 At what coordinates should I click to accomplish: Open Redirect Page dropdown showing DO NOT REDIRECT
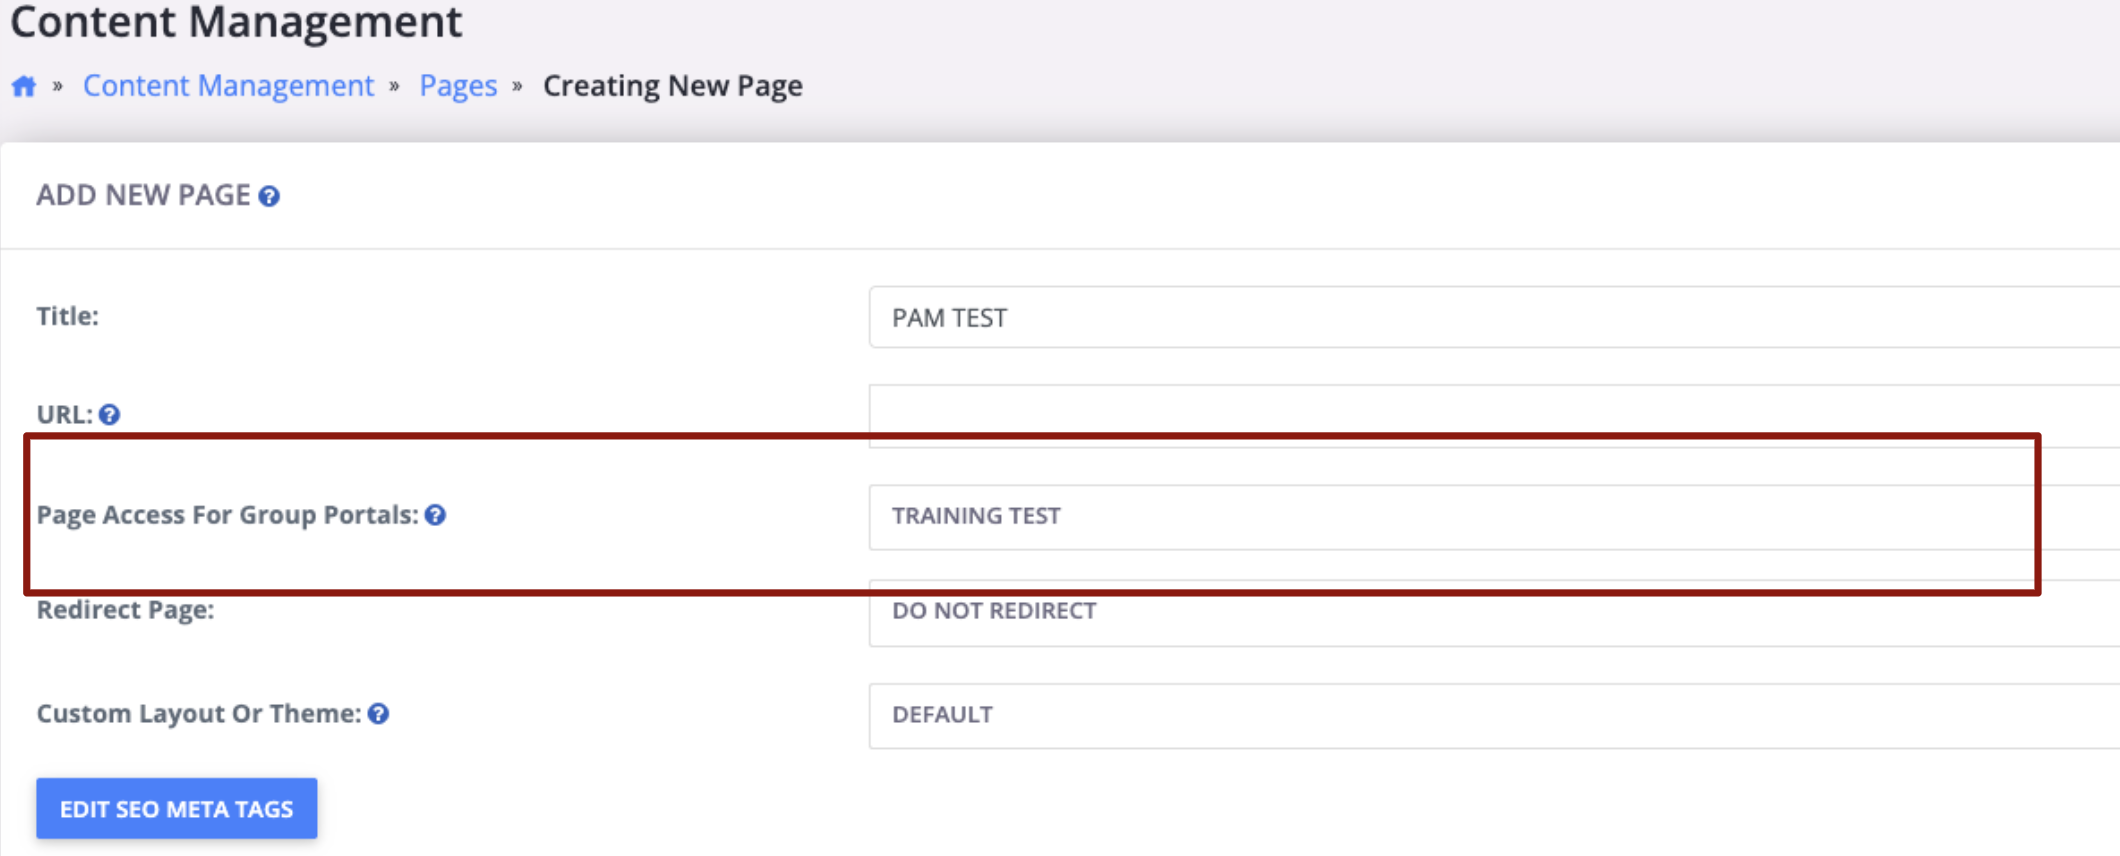click(x=1494, y=612)
